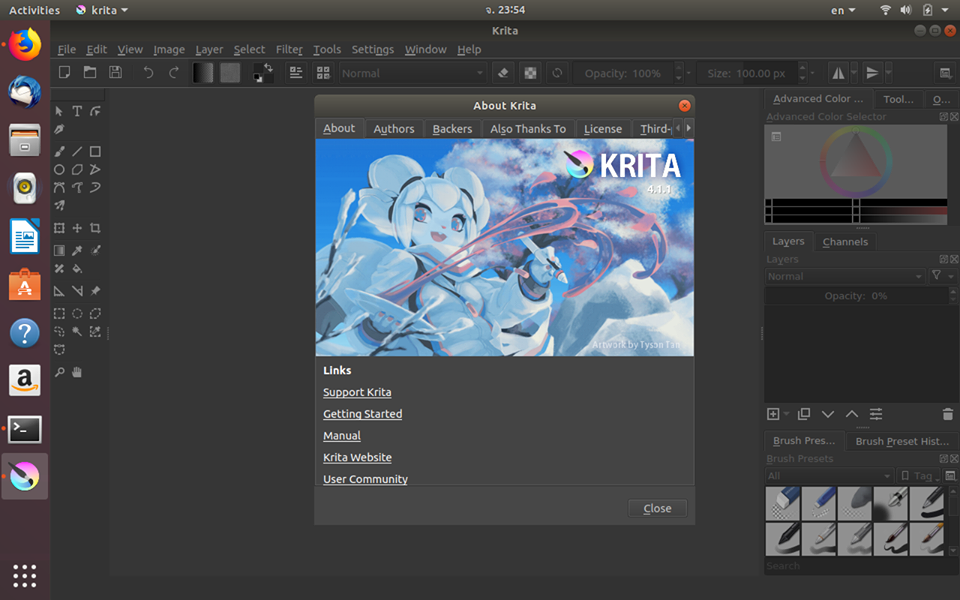Click the Redo arrow

[174, 73]
